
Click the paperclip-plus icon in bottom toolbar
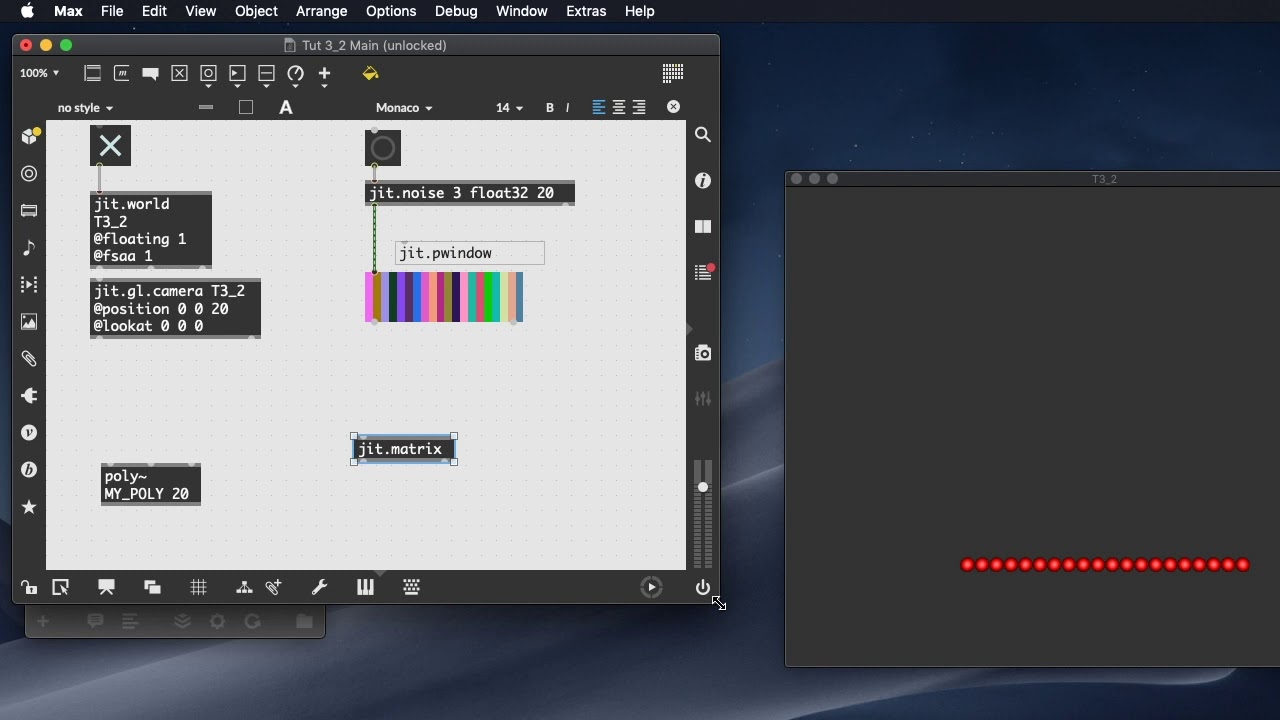coord(273,588)
